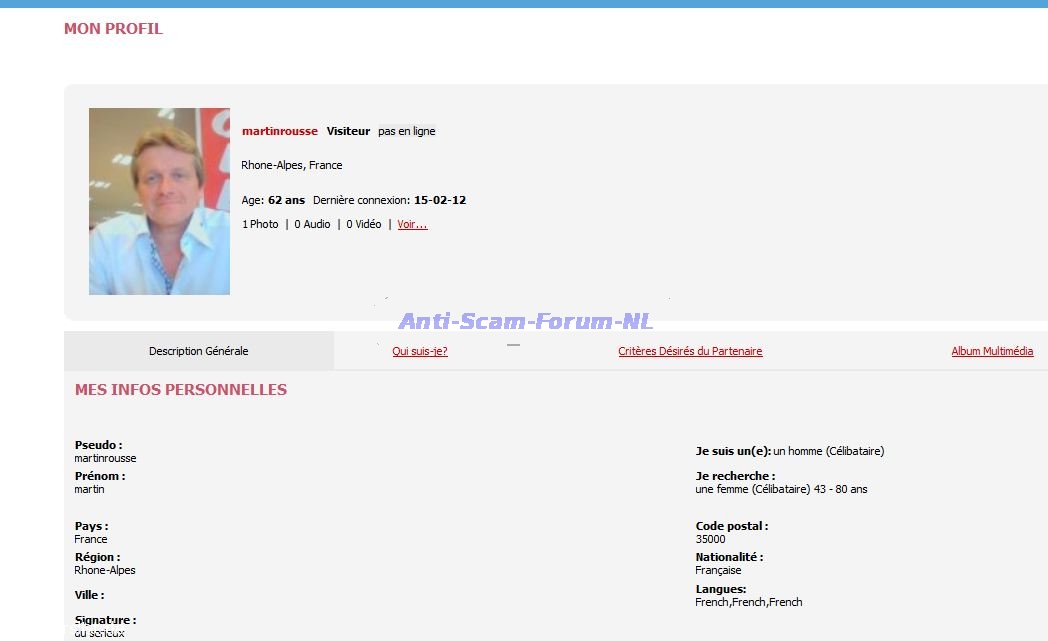Open the 'Voir...' media link
Viewport: 1048px width, 641px height.
tap(412, 225)
